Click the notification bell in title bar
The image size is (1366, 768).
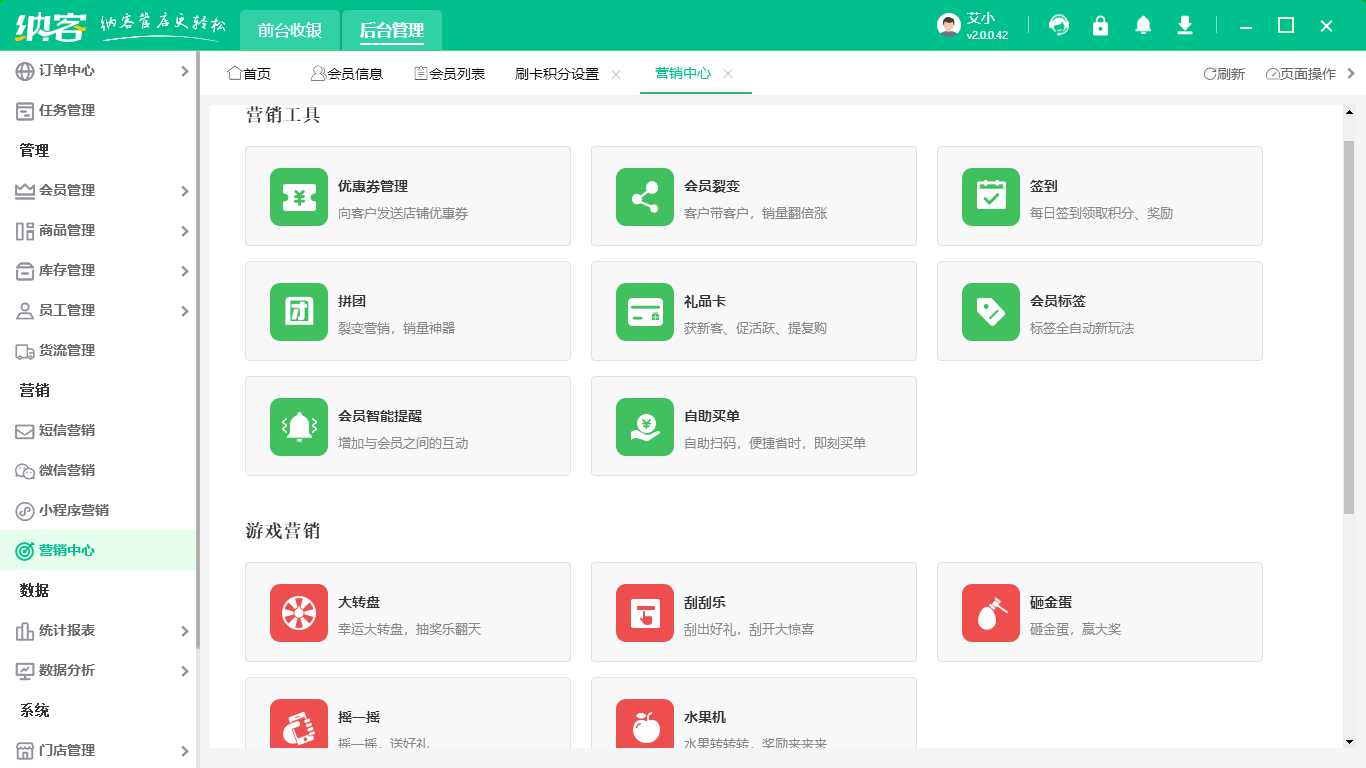[1143, 26]
